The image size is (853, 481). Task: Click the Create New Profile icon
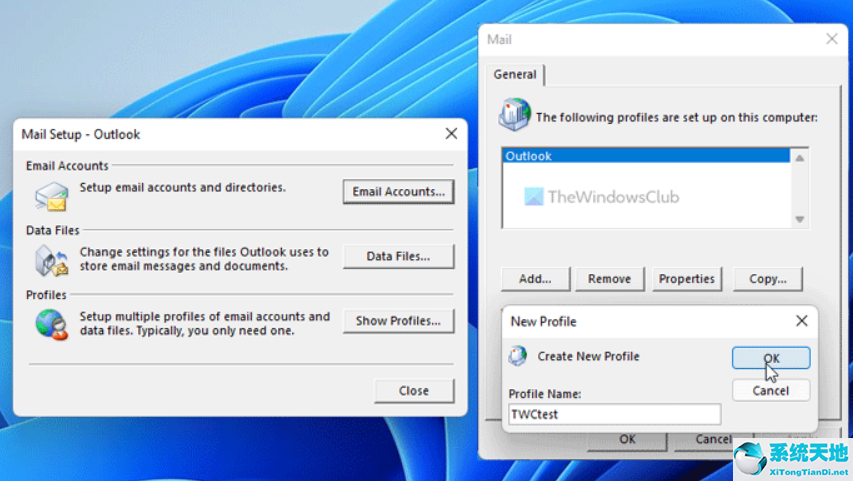tap(518, 356)
